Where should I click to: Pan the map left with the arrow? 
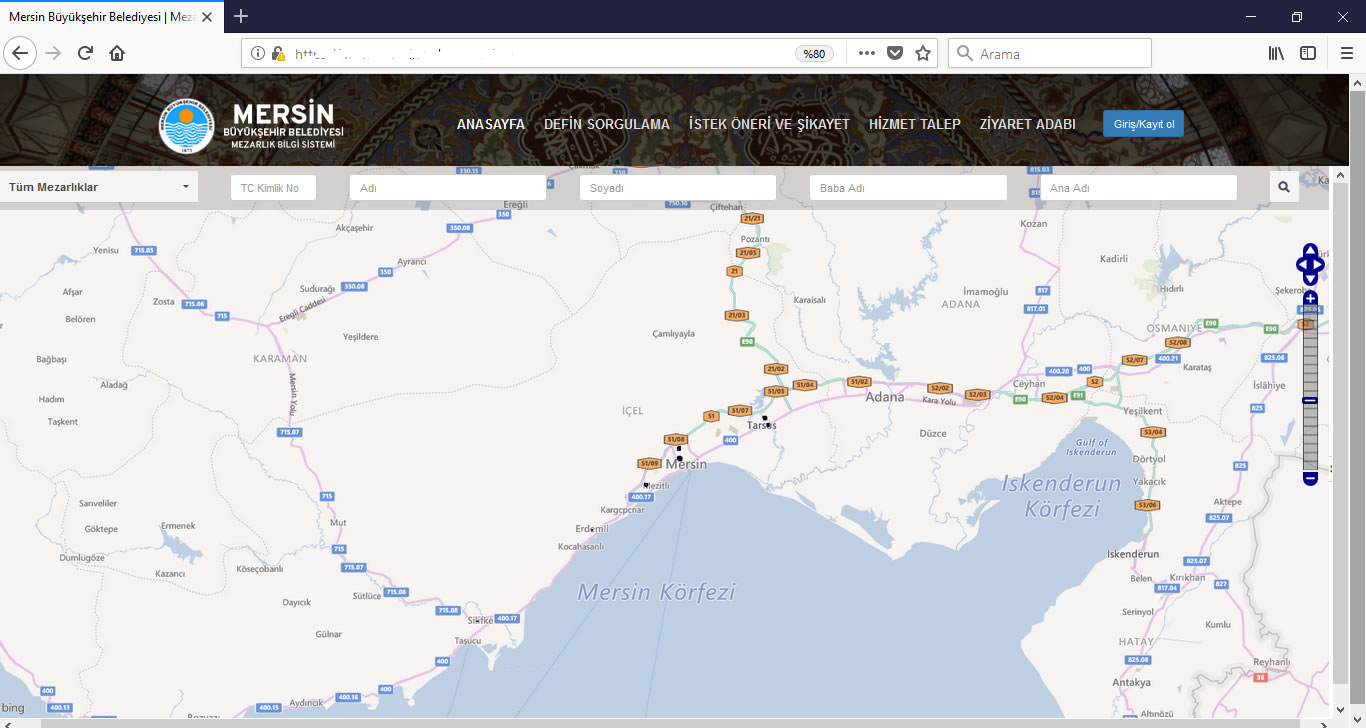1302,264
